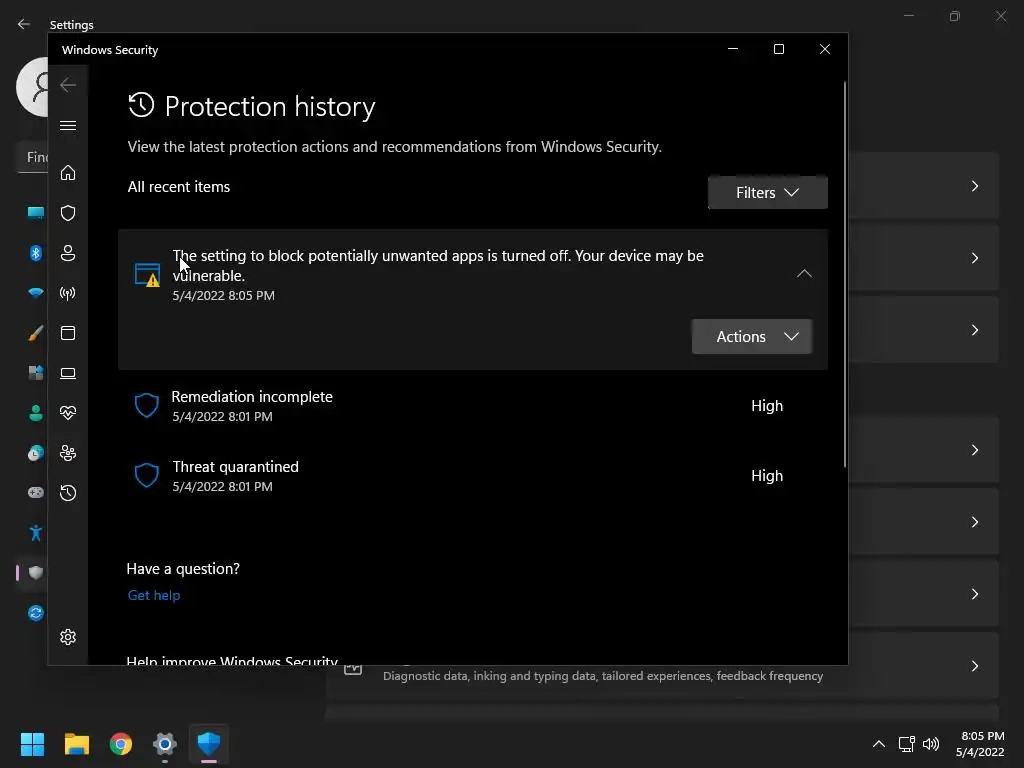Open App & browser control icon

coord(68,333)
